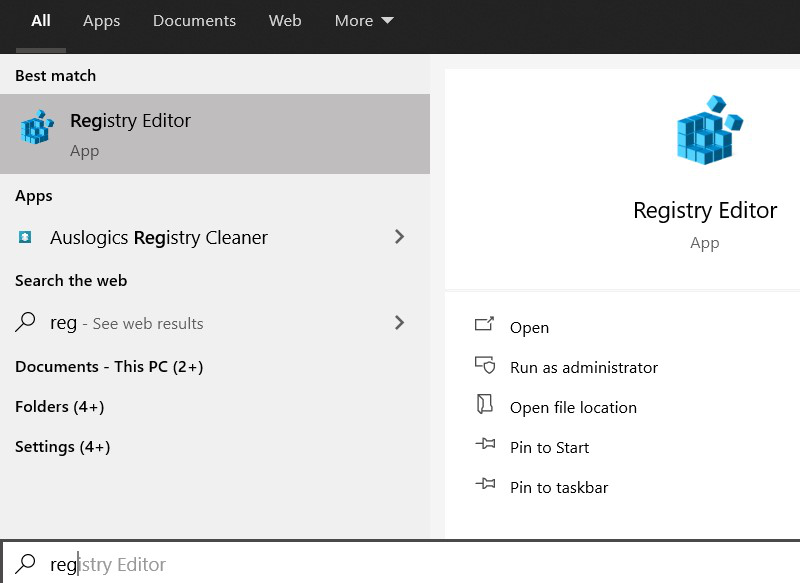Image resolution: width=800 pixels, height=583 pixels.
Task: Click the magnifier icon beside web results
Action: tap(26, 322)
